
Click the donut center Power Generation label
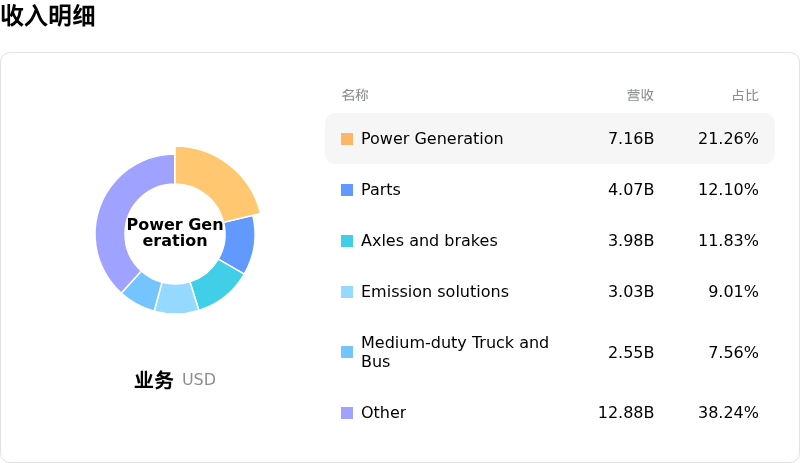175,232
